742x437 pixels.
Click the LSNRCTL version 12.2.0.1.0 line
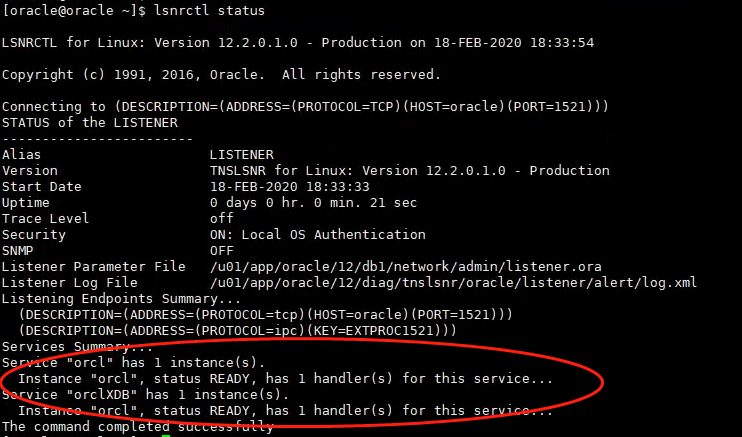(298, 43)
